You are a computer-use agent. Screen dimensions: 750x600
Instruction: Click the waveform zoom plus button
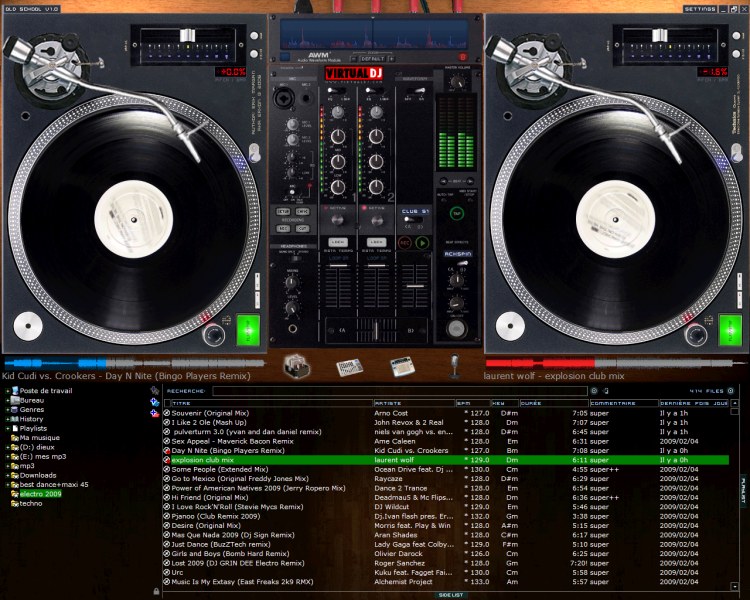tap(391, 58)
